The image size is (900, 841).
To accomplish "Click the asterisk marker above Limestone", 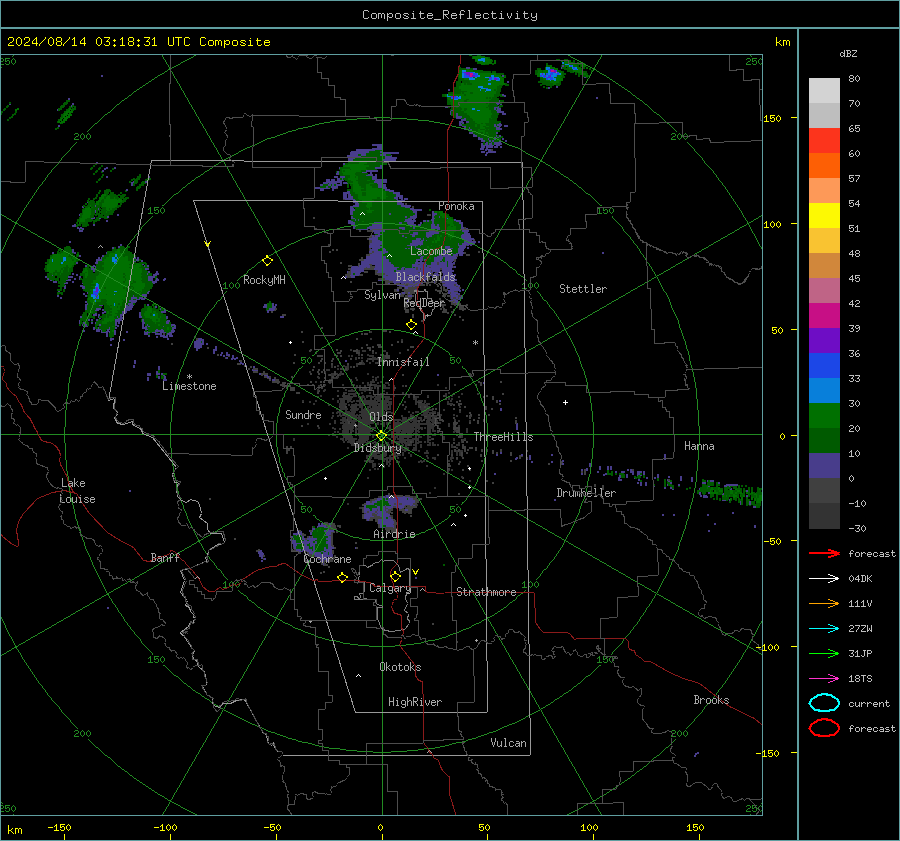I will (x=189, y=377).
